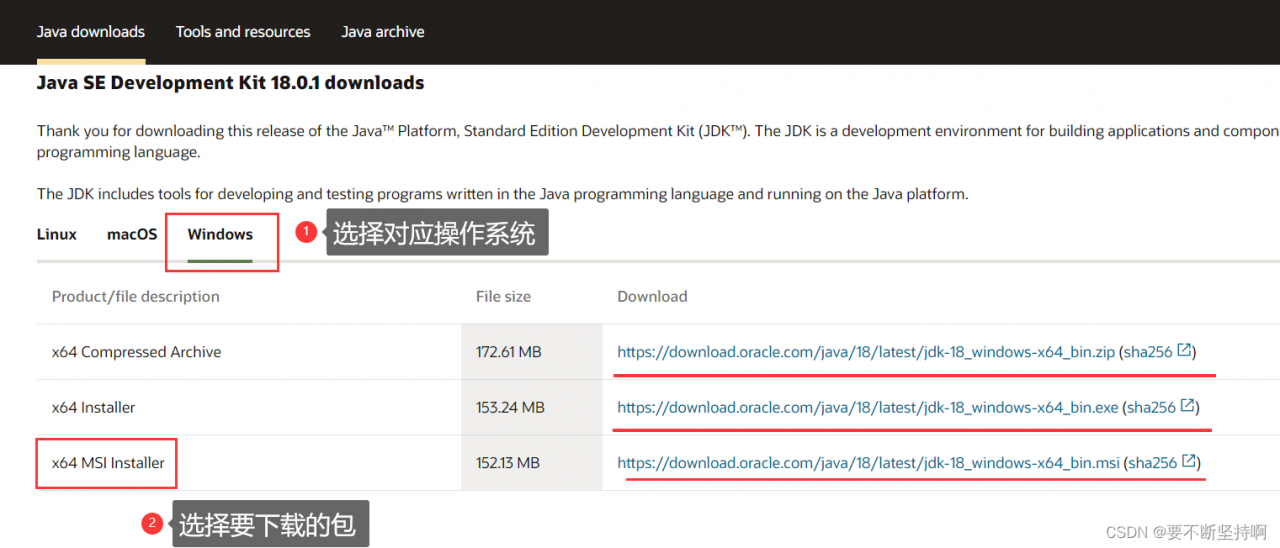Viewport: 1280px width, 548px height.
Task: Click the Java SE Development Kit 18.0.1 heading
Action: tap(231, 83)
